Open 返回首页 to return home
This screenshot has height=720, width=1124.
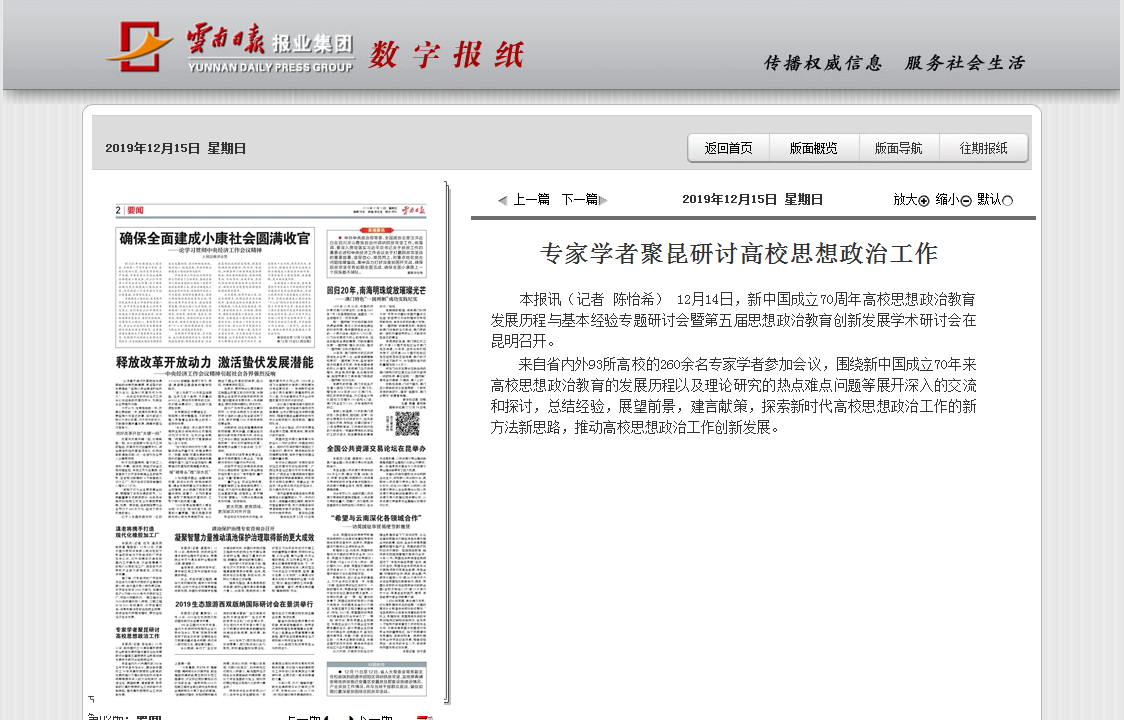pyautogui.click(x=728, y=148)
